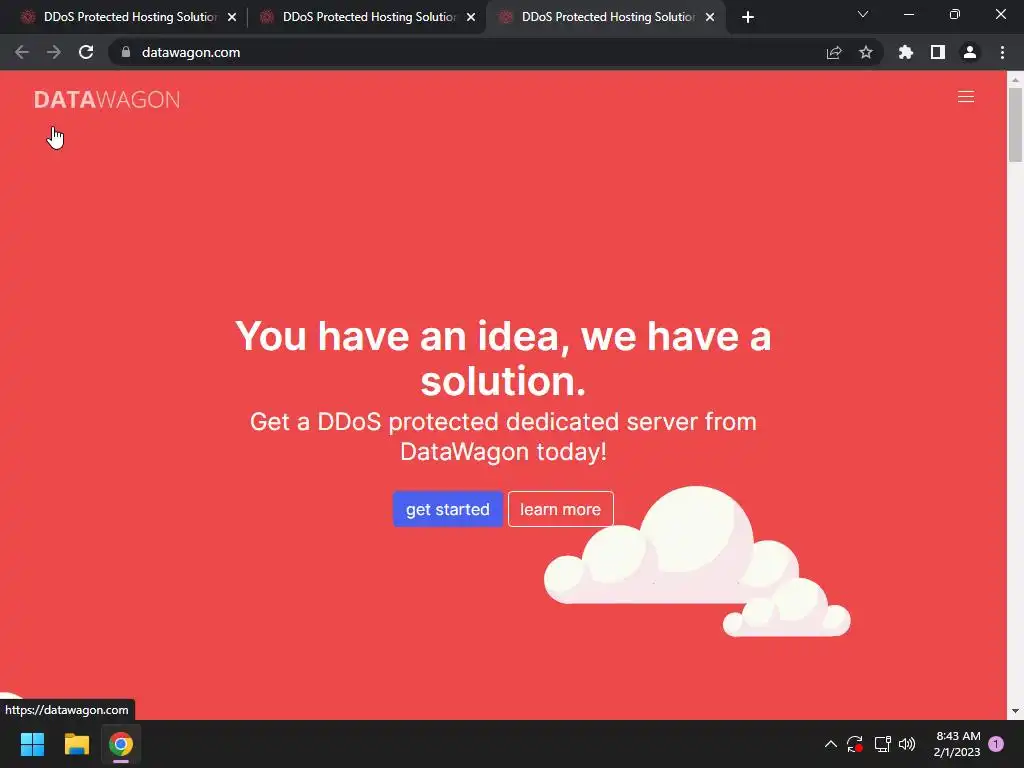This screenshot has height=768, width=1024.
Task: Click the page scrollbar down arrow
Action: [1015, 711]
